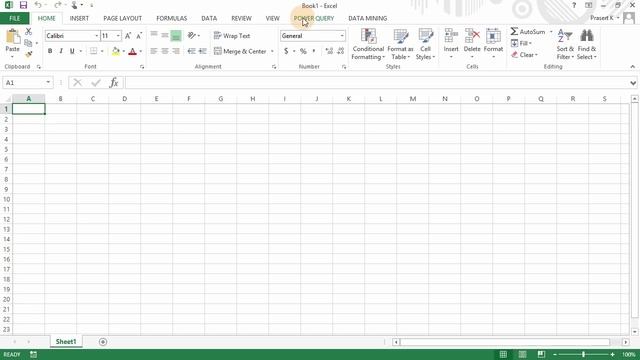Switch to the DATA MINING tab
Image resolution: width=640 pixels, height=360 pixels.
tap(367, 18)
